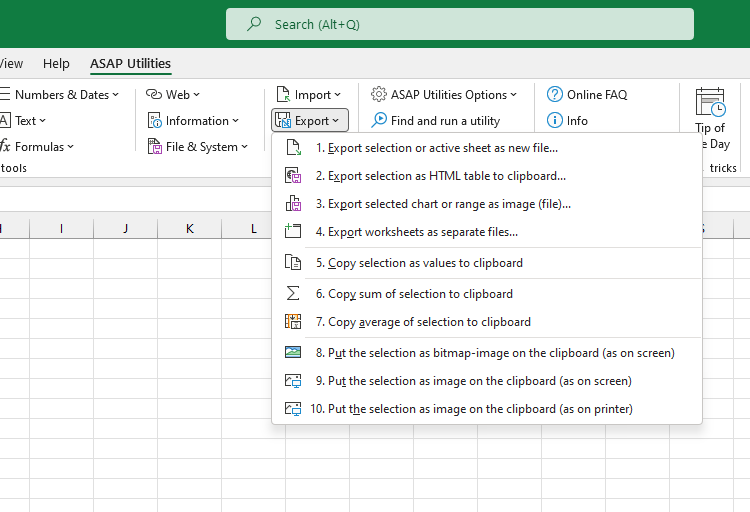Open the Info button label

pos(577,121)
